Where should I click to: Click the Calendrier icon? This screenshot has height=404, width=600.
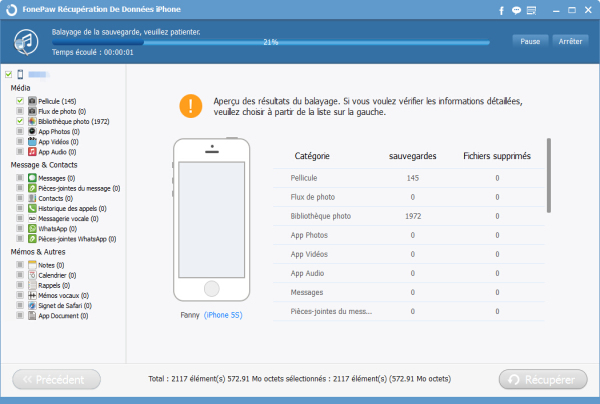(x=32, y=275)
